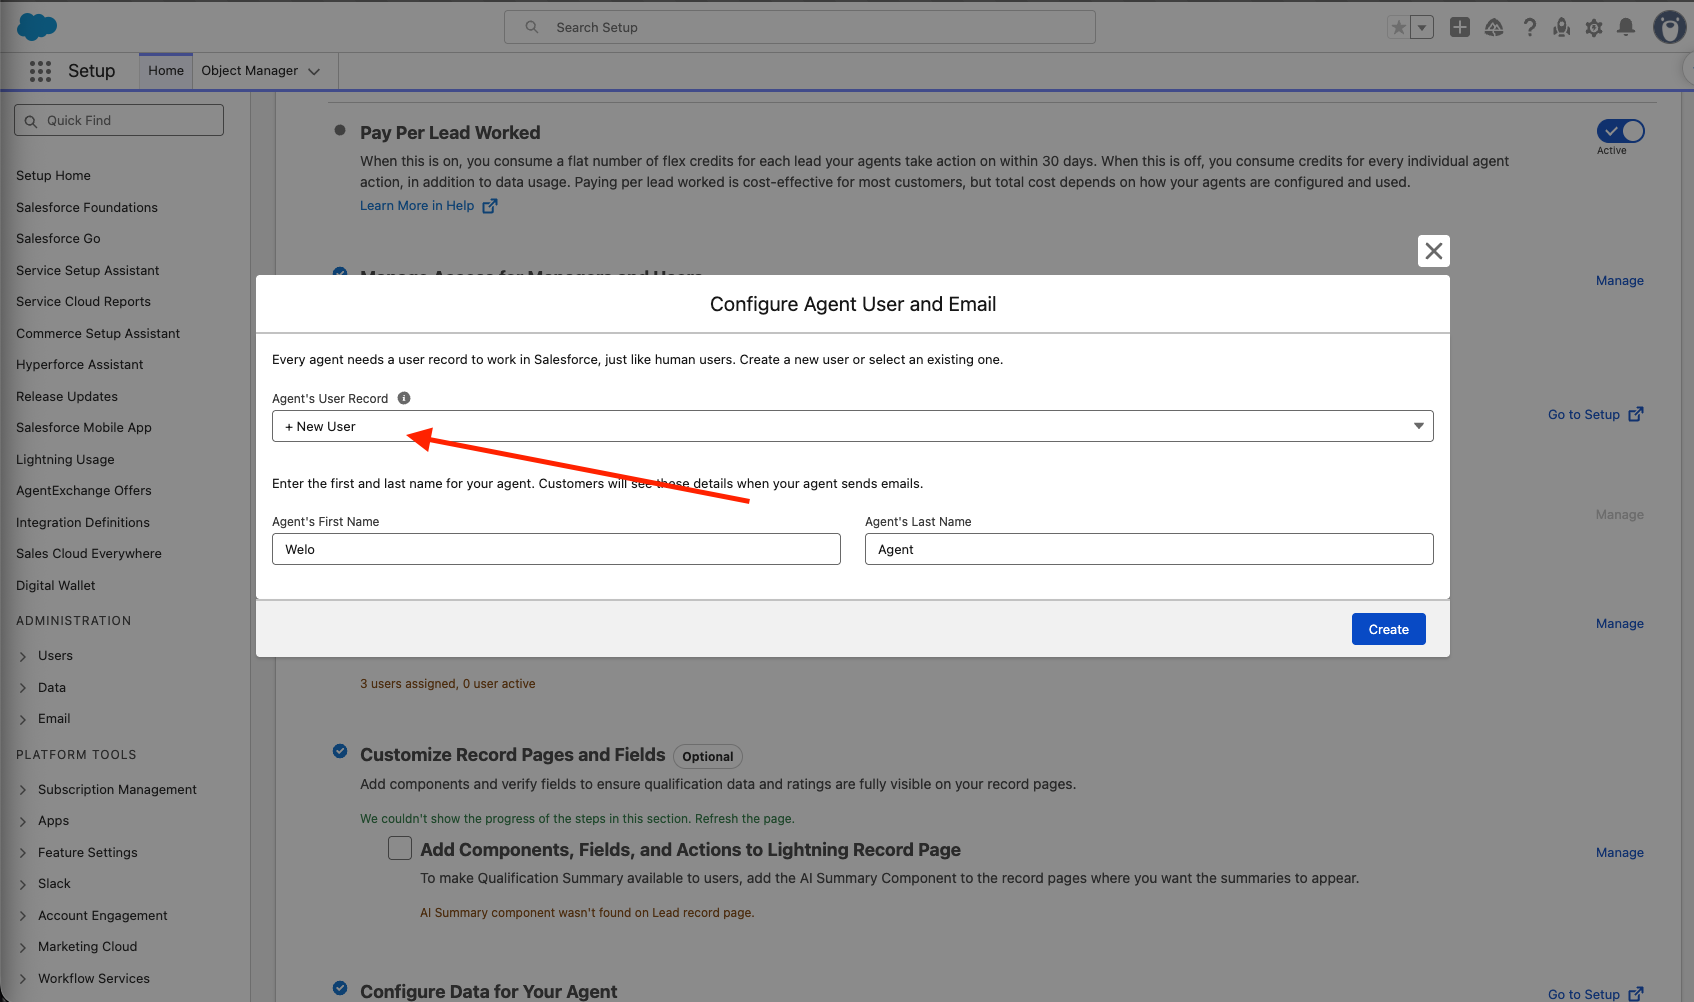Open Workflow Services in sidebar
Screen dimensions: 1694x1002
tap(94, 979)
